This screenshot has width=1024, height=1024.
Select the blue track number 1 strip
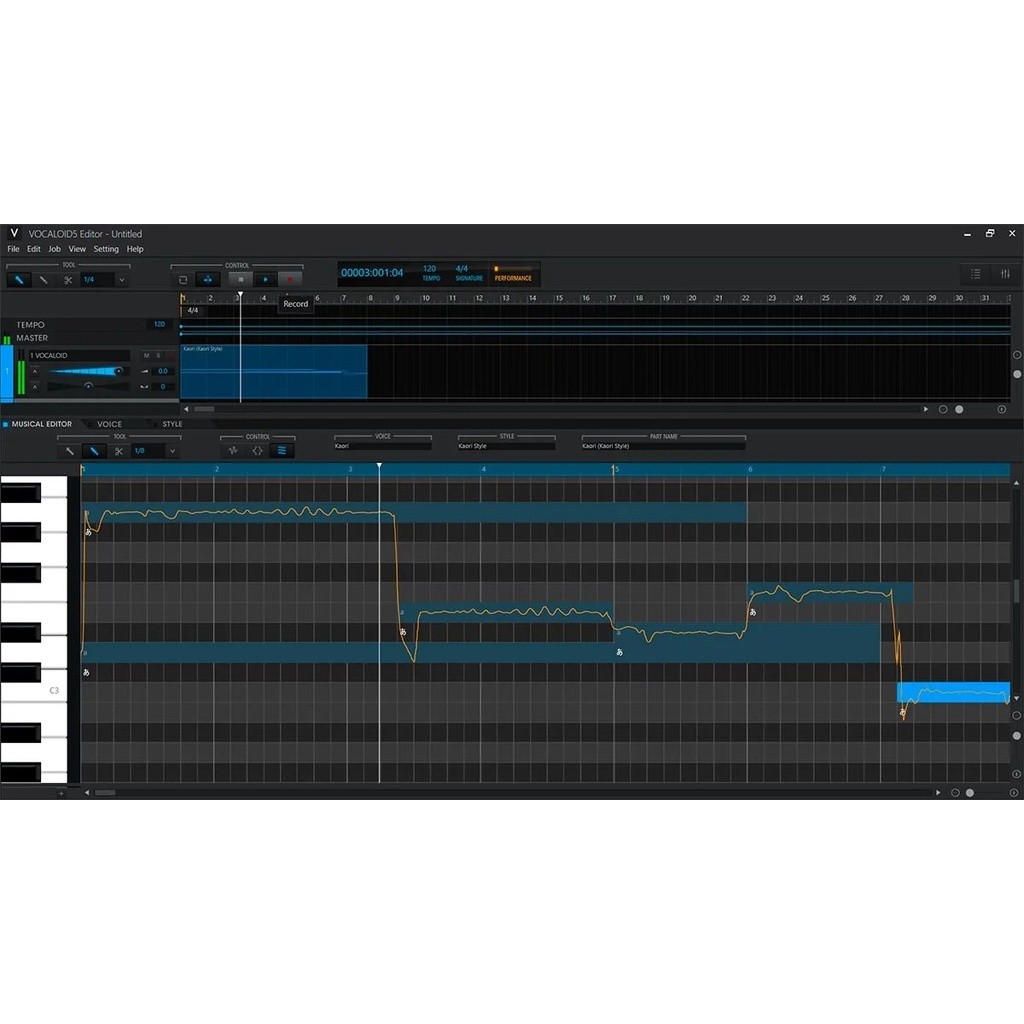click(7, 372)
